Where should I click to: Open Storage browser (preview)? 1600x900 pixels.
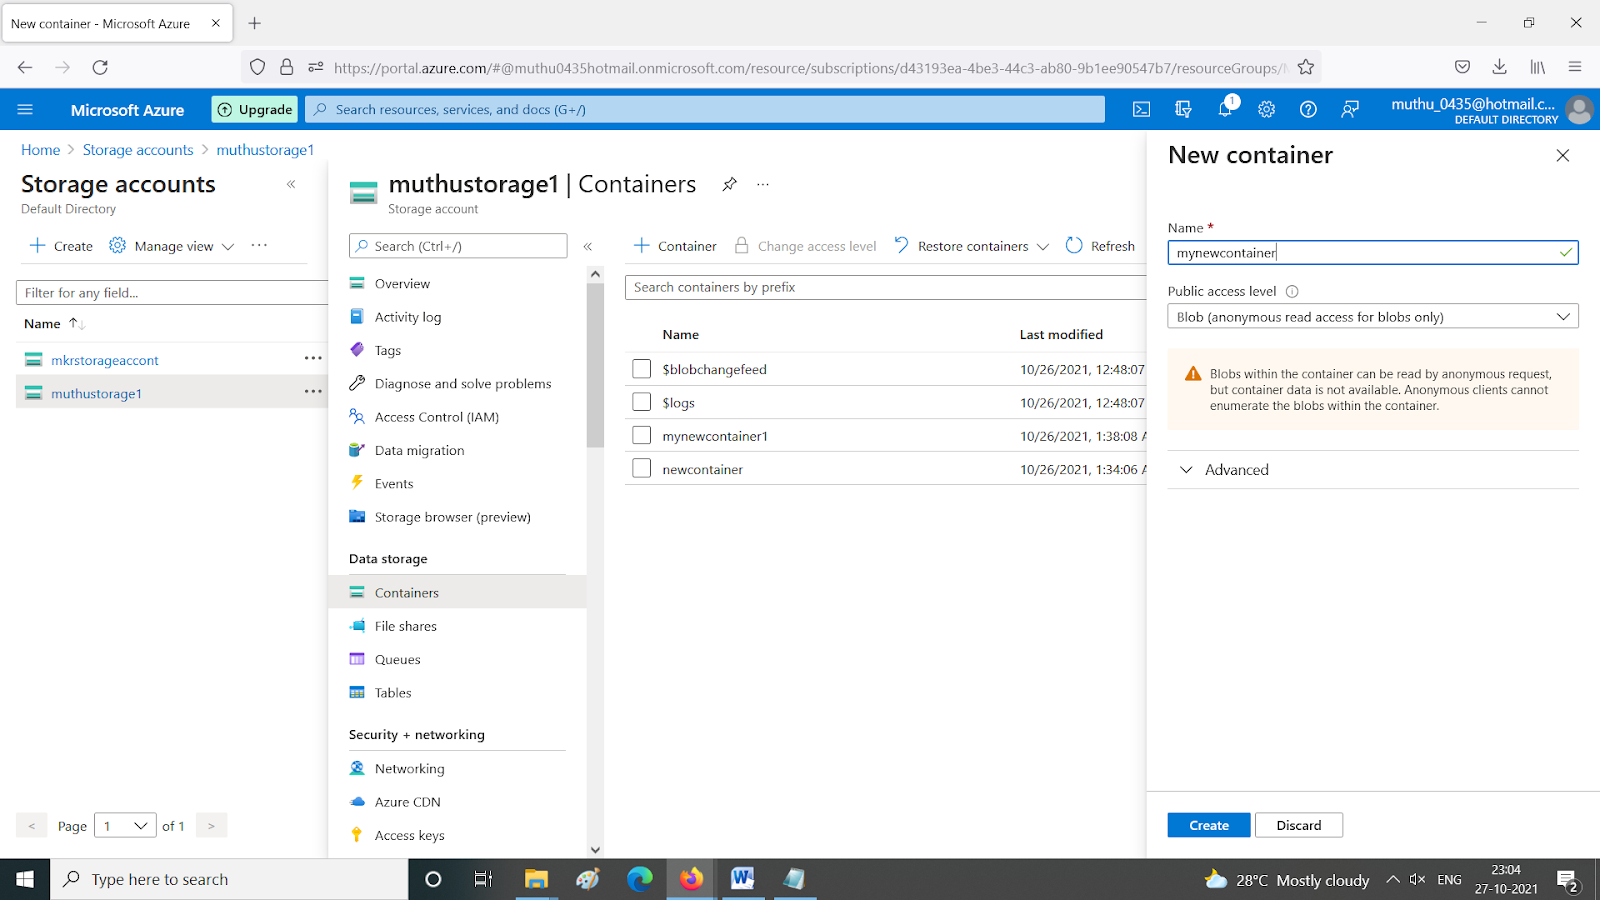pyautogui.click(x=452, y=517)
